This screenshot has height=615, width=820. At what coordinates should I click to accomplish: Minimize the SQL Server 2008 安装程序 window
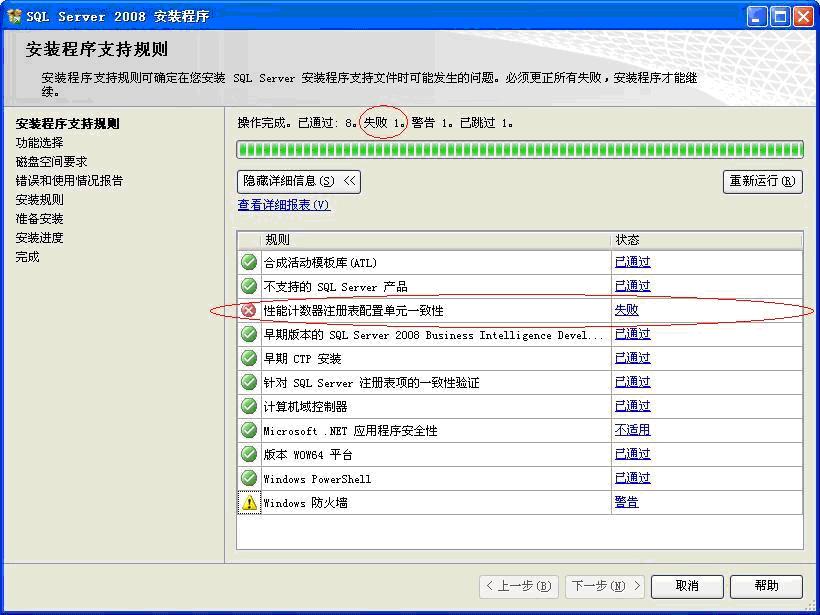(x=757, y=16)
